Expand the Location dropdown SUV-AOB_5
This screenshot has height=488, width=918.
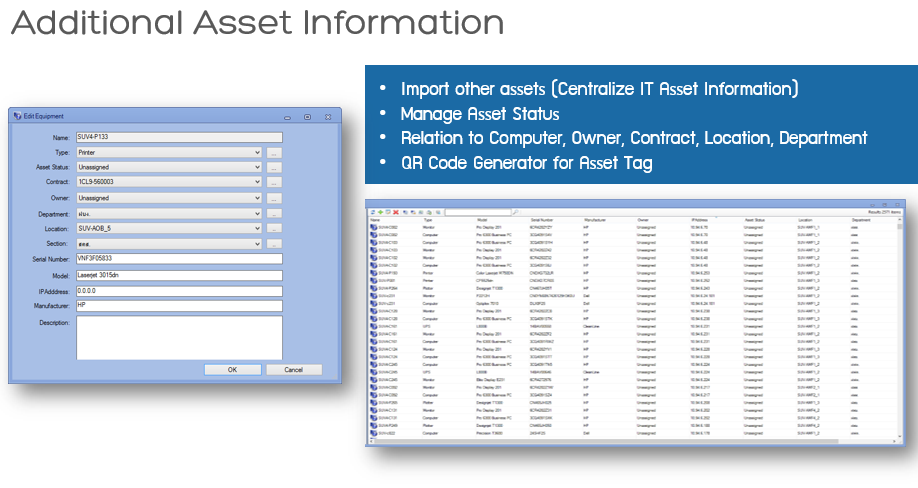pyautogui.click(x=169, y=229)
